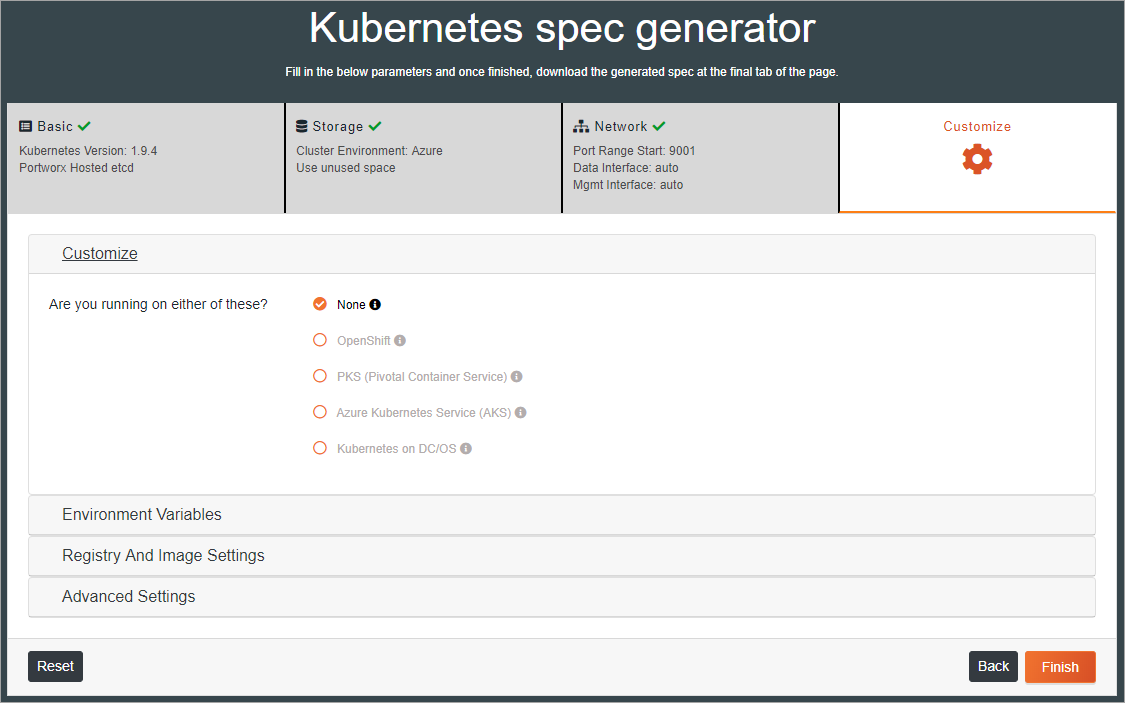
Task: Click the Storage database stack icon
Action: click(x=301, y=126)
